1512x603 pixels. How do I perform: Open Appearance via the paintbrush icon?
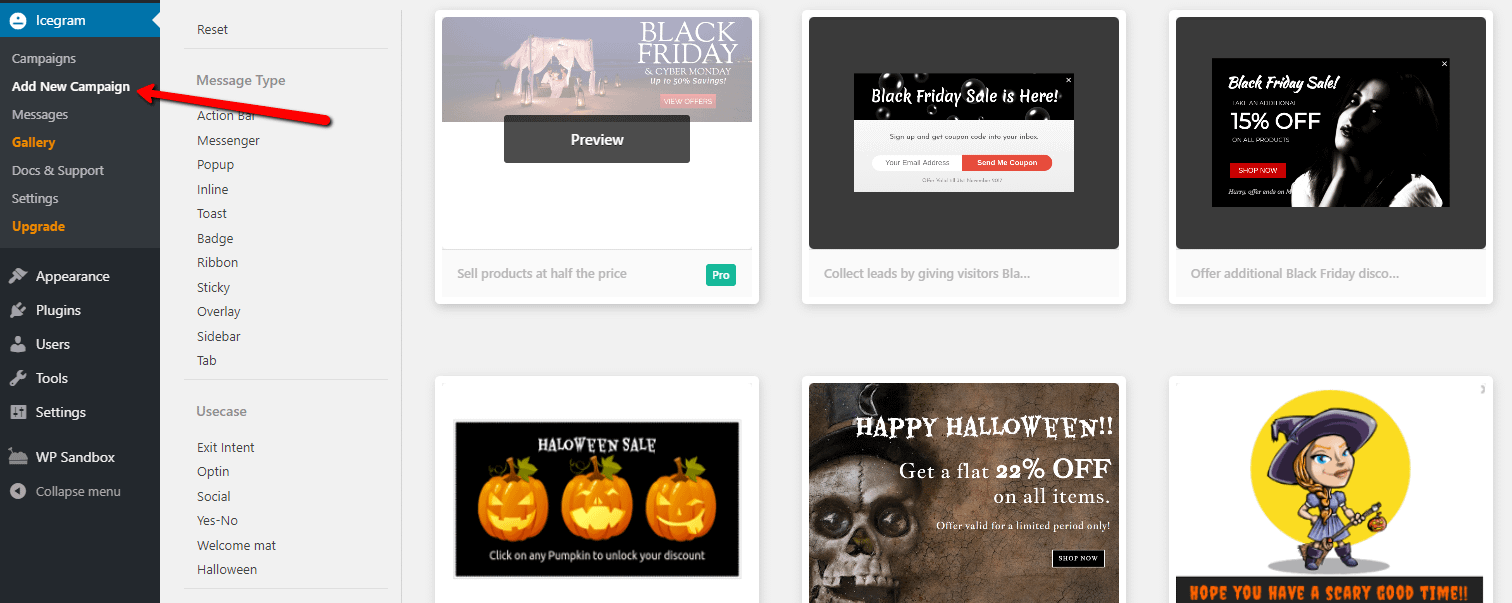click(18, 276)
